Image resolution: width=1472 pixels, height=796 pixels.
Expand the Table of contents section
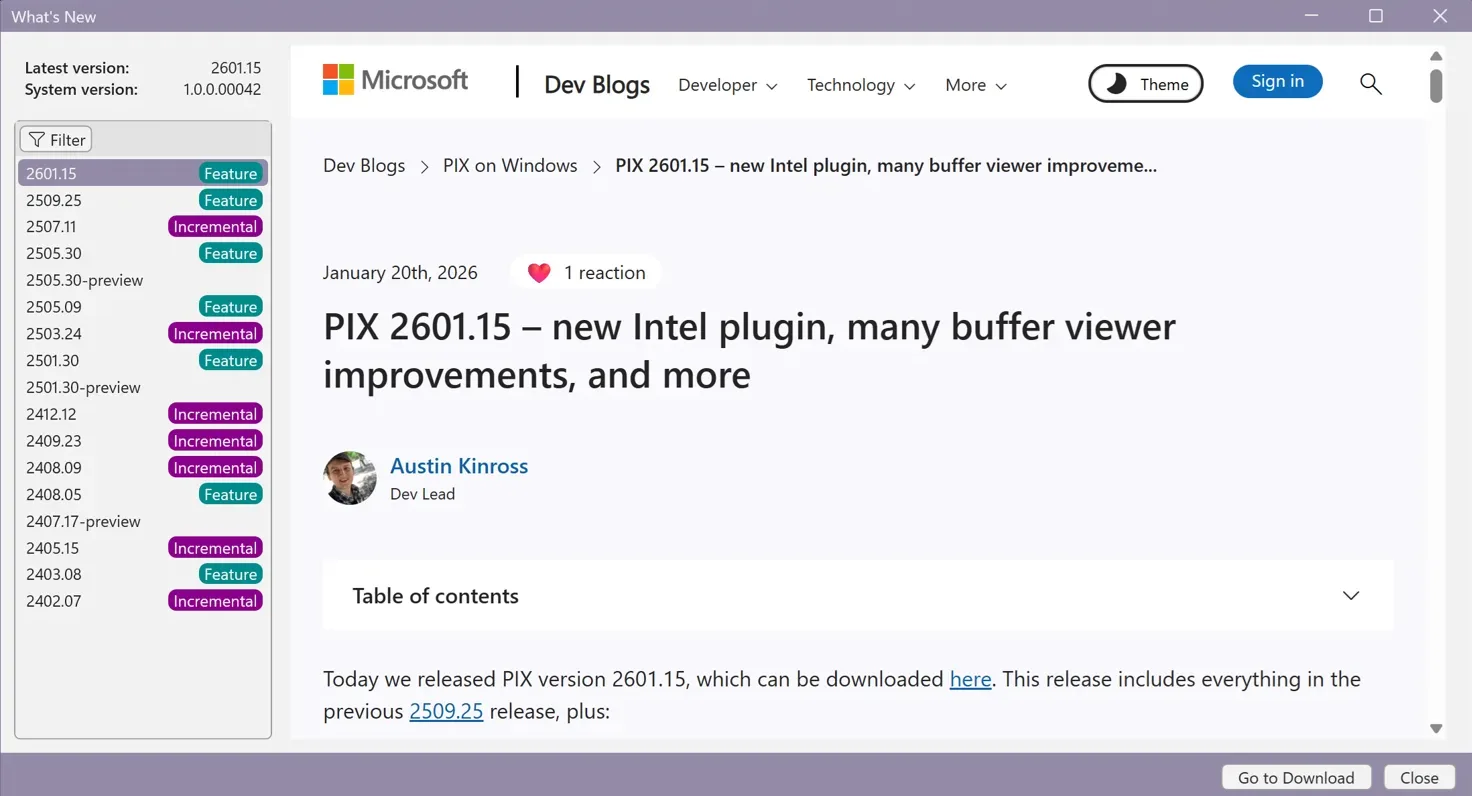[x=1351, y=595]
